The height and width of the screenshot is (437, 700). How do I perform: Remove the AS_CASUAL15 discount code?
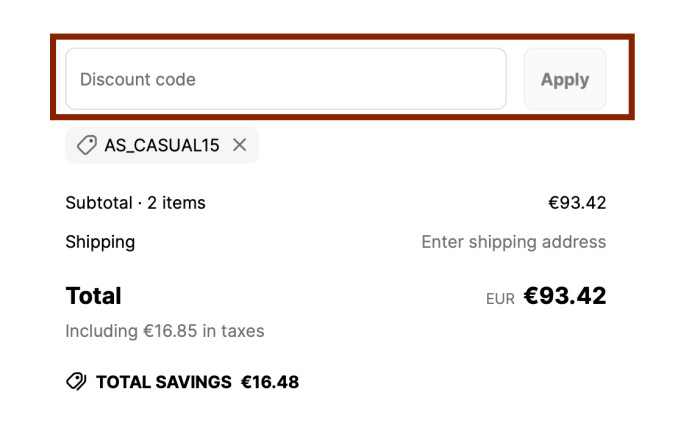click(240, 145)
